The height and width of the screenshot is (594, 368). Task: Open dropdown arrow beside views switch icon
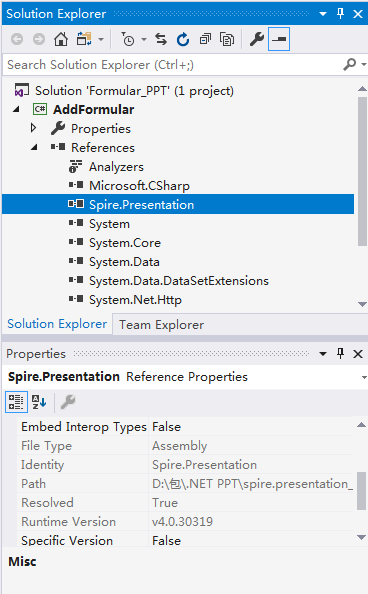101,39
